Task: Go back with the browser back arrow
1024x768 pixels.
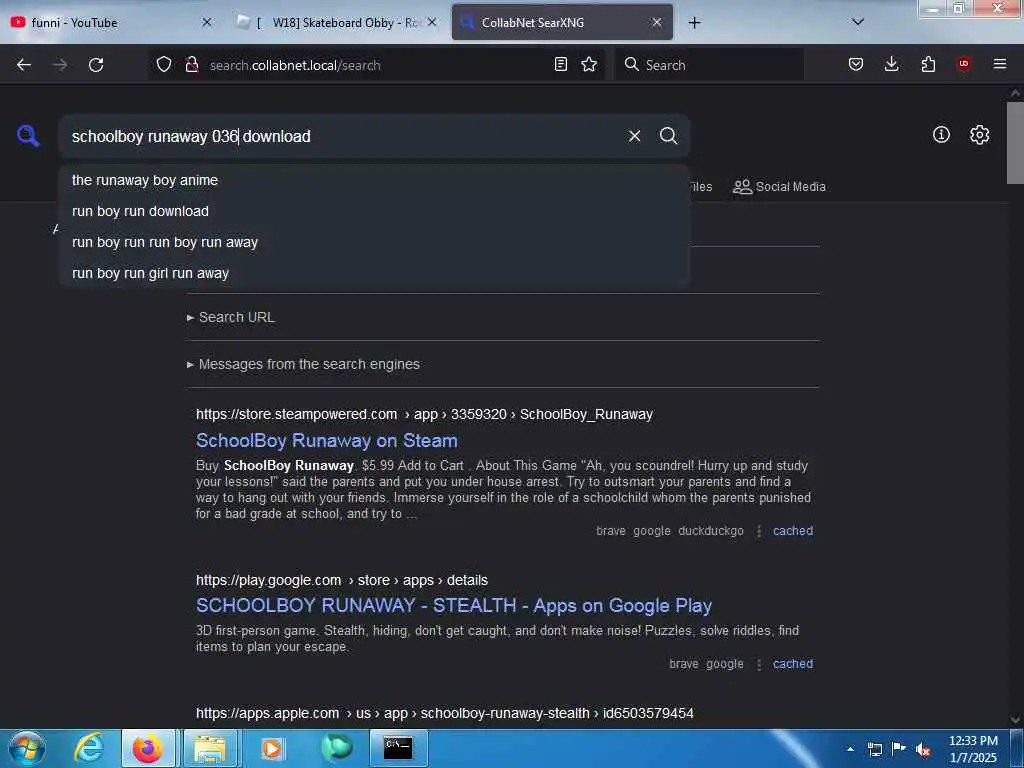Action: [24, 65]
